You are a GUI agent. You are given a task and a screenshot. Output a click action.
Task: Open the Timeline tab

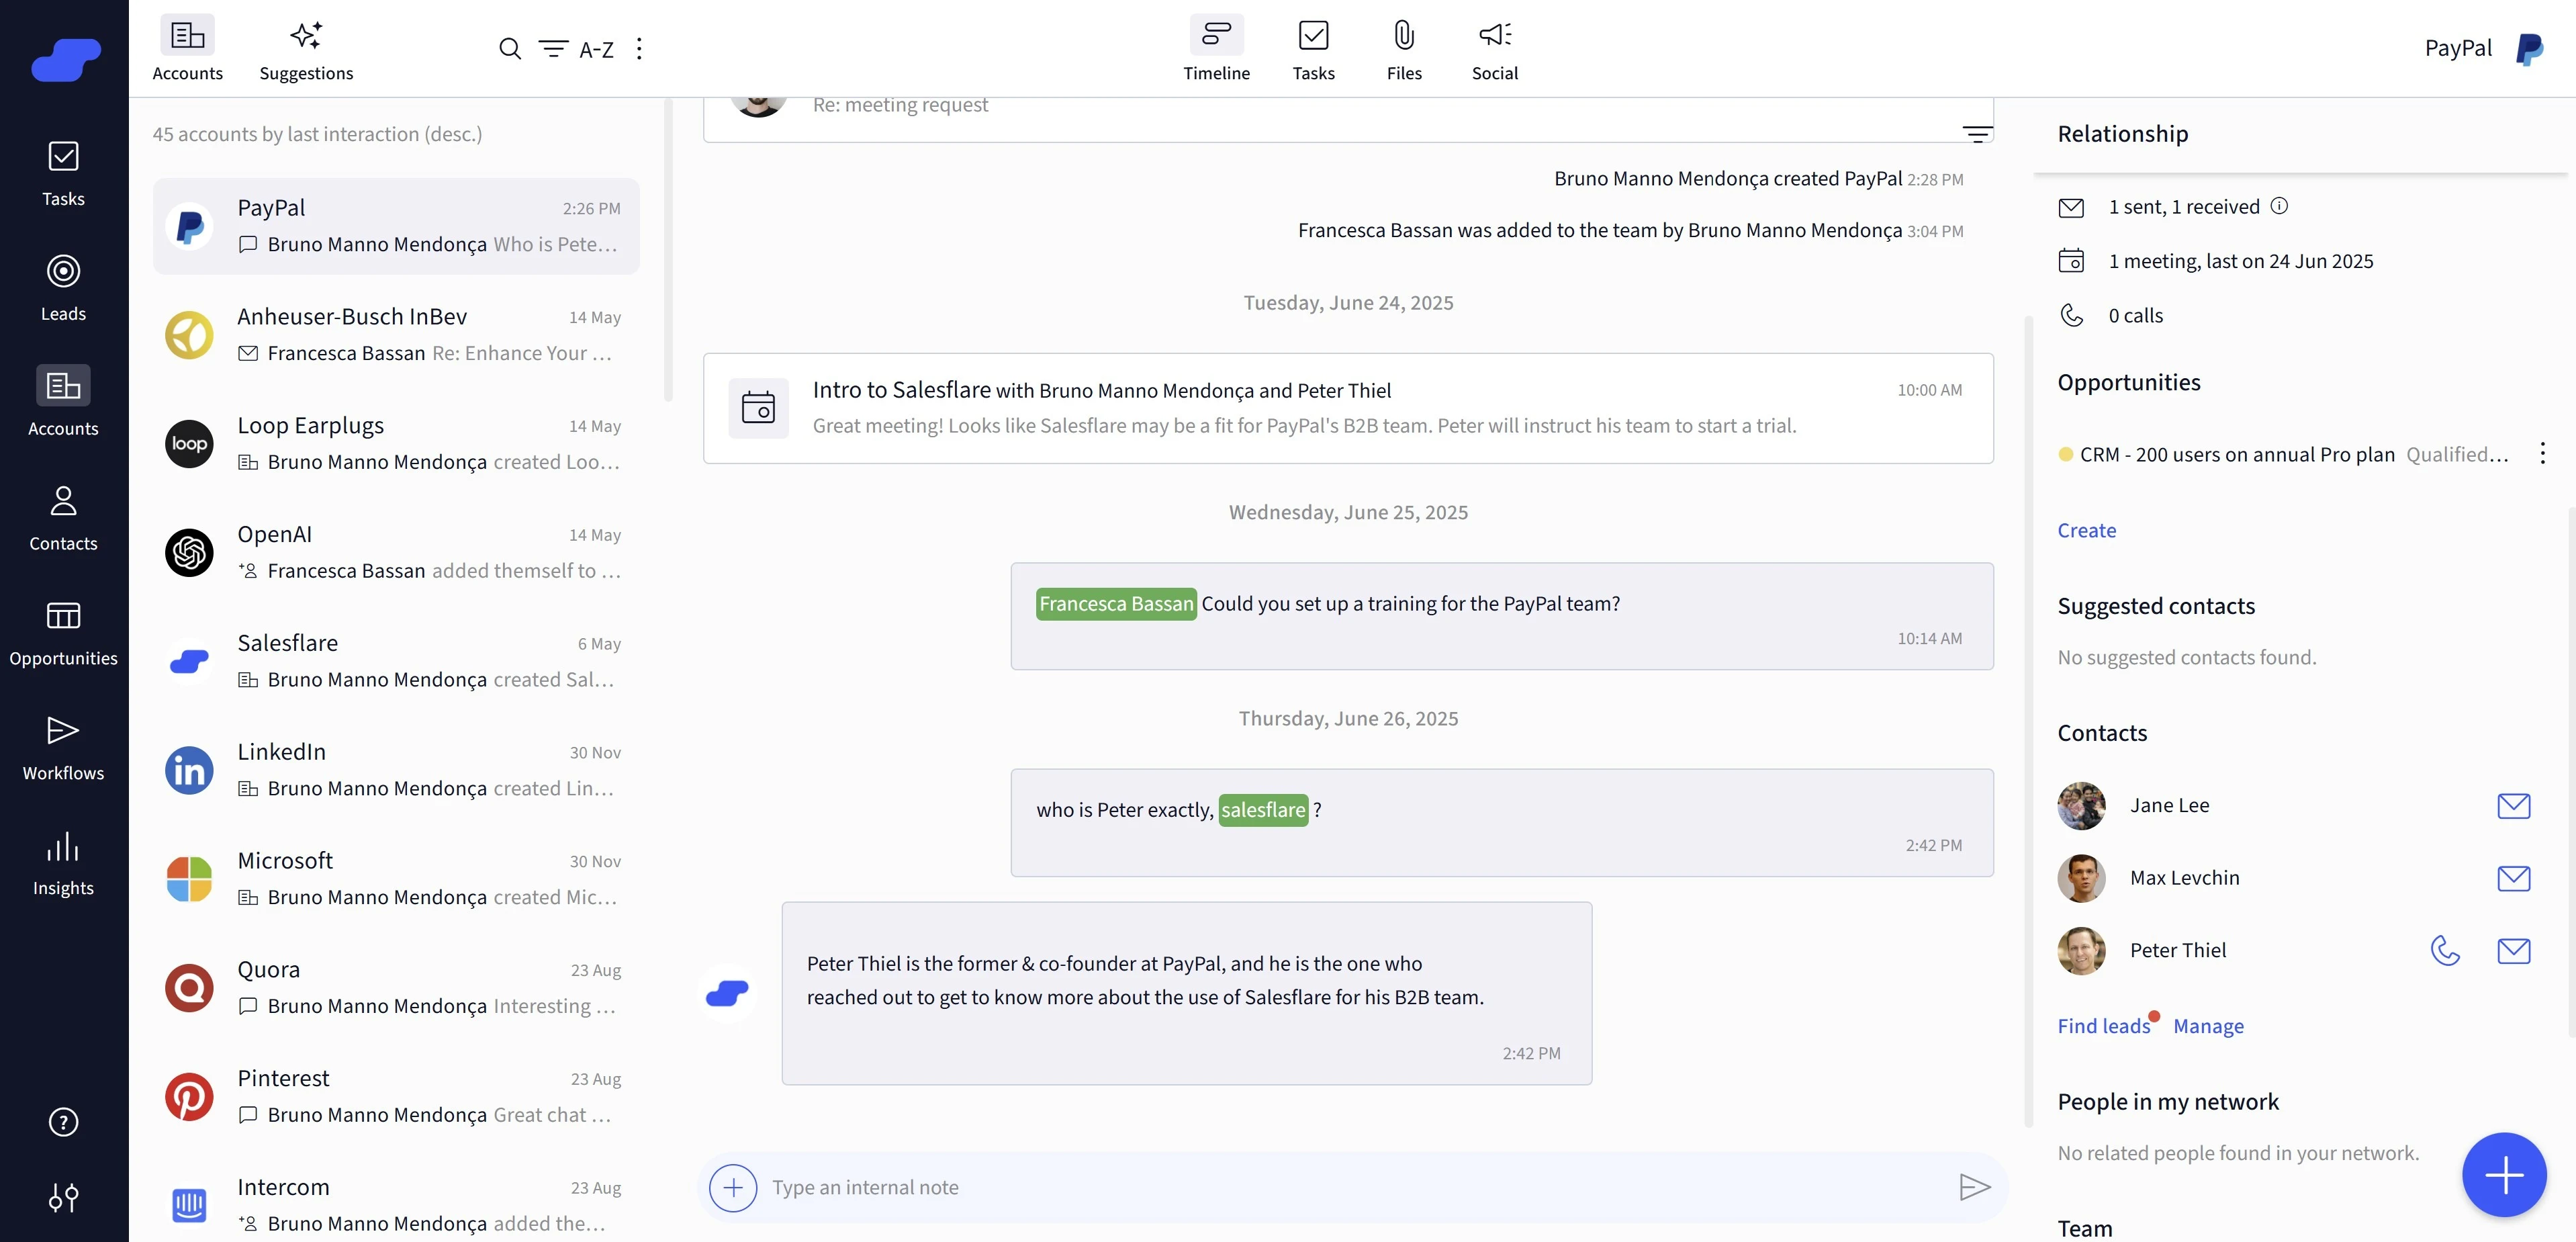point(1216,49)
